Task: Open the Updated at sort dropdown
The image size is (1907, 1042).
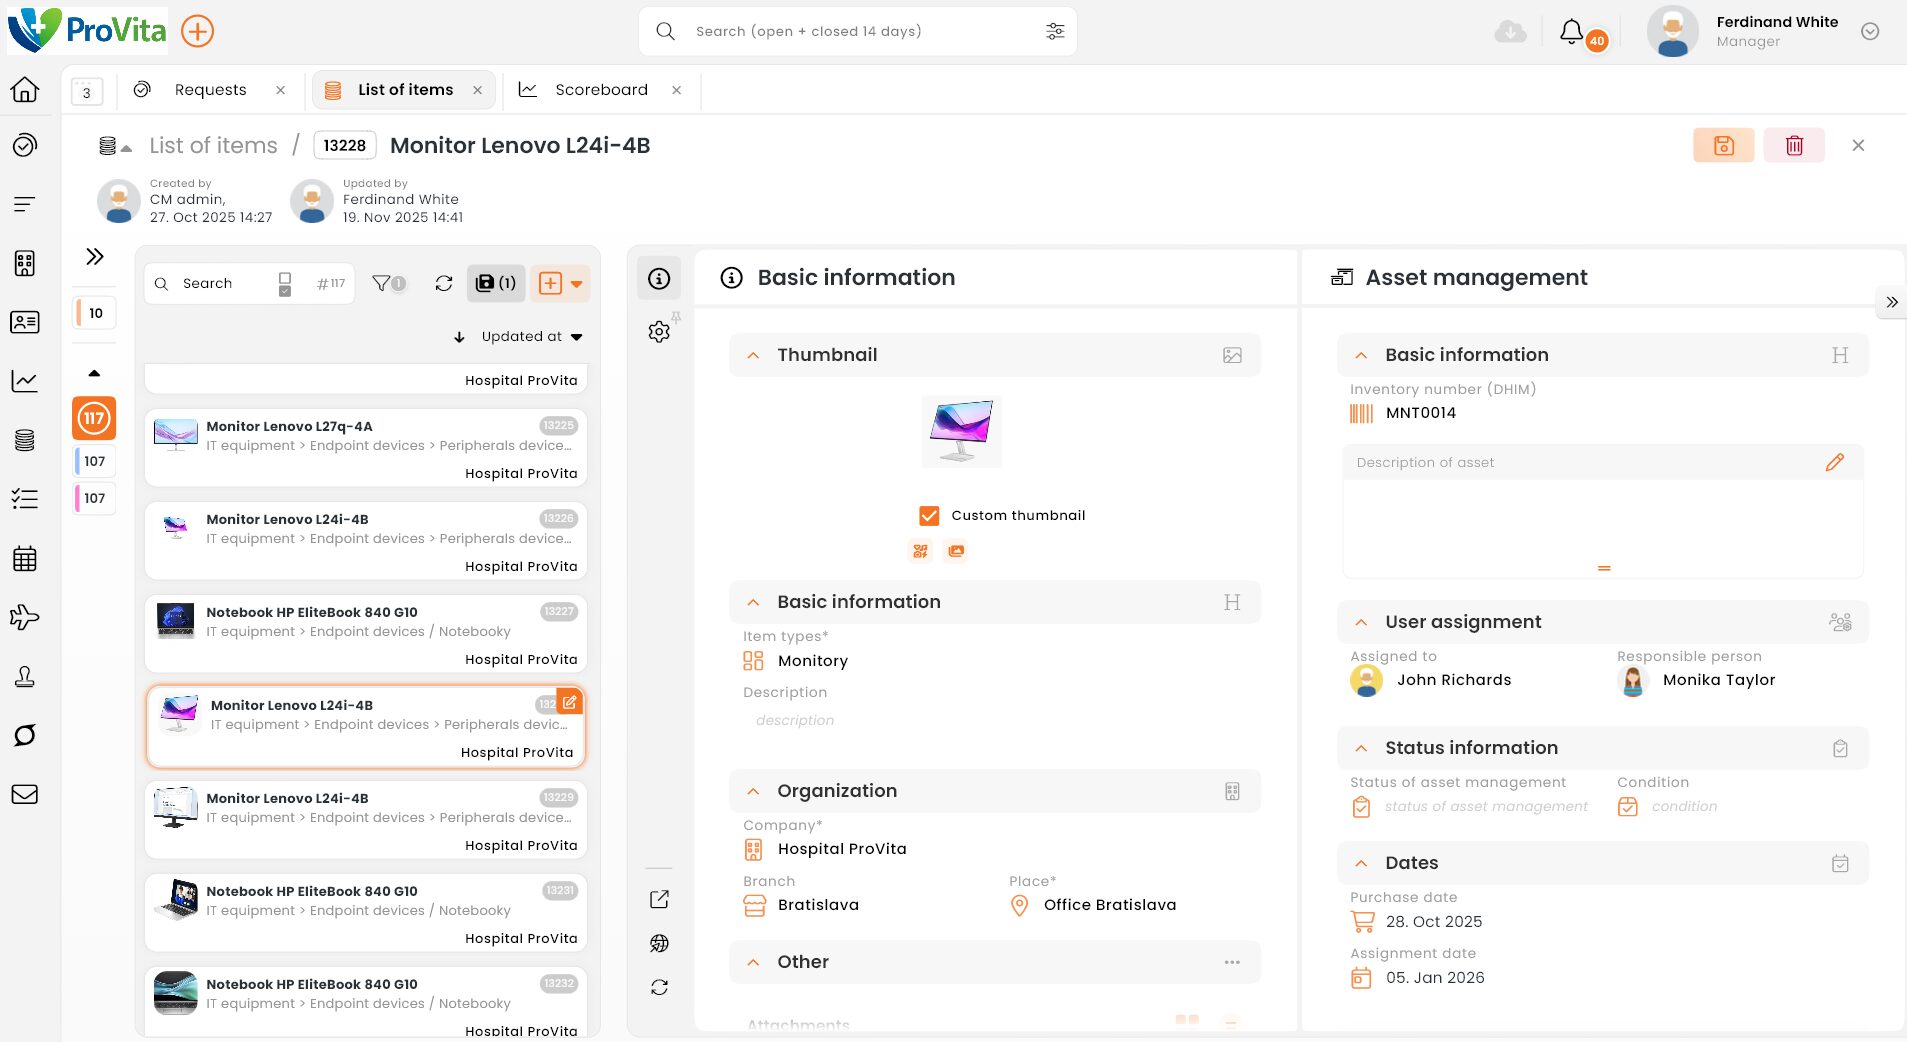Action: [x=531, y=337]
